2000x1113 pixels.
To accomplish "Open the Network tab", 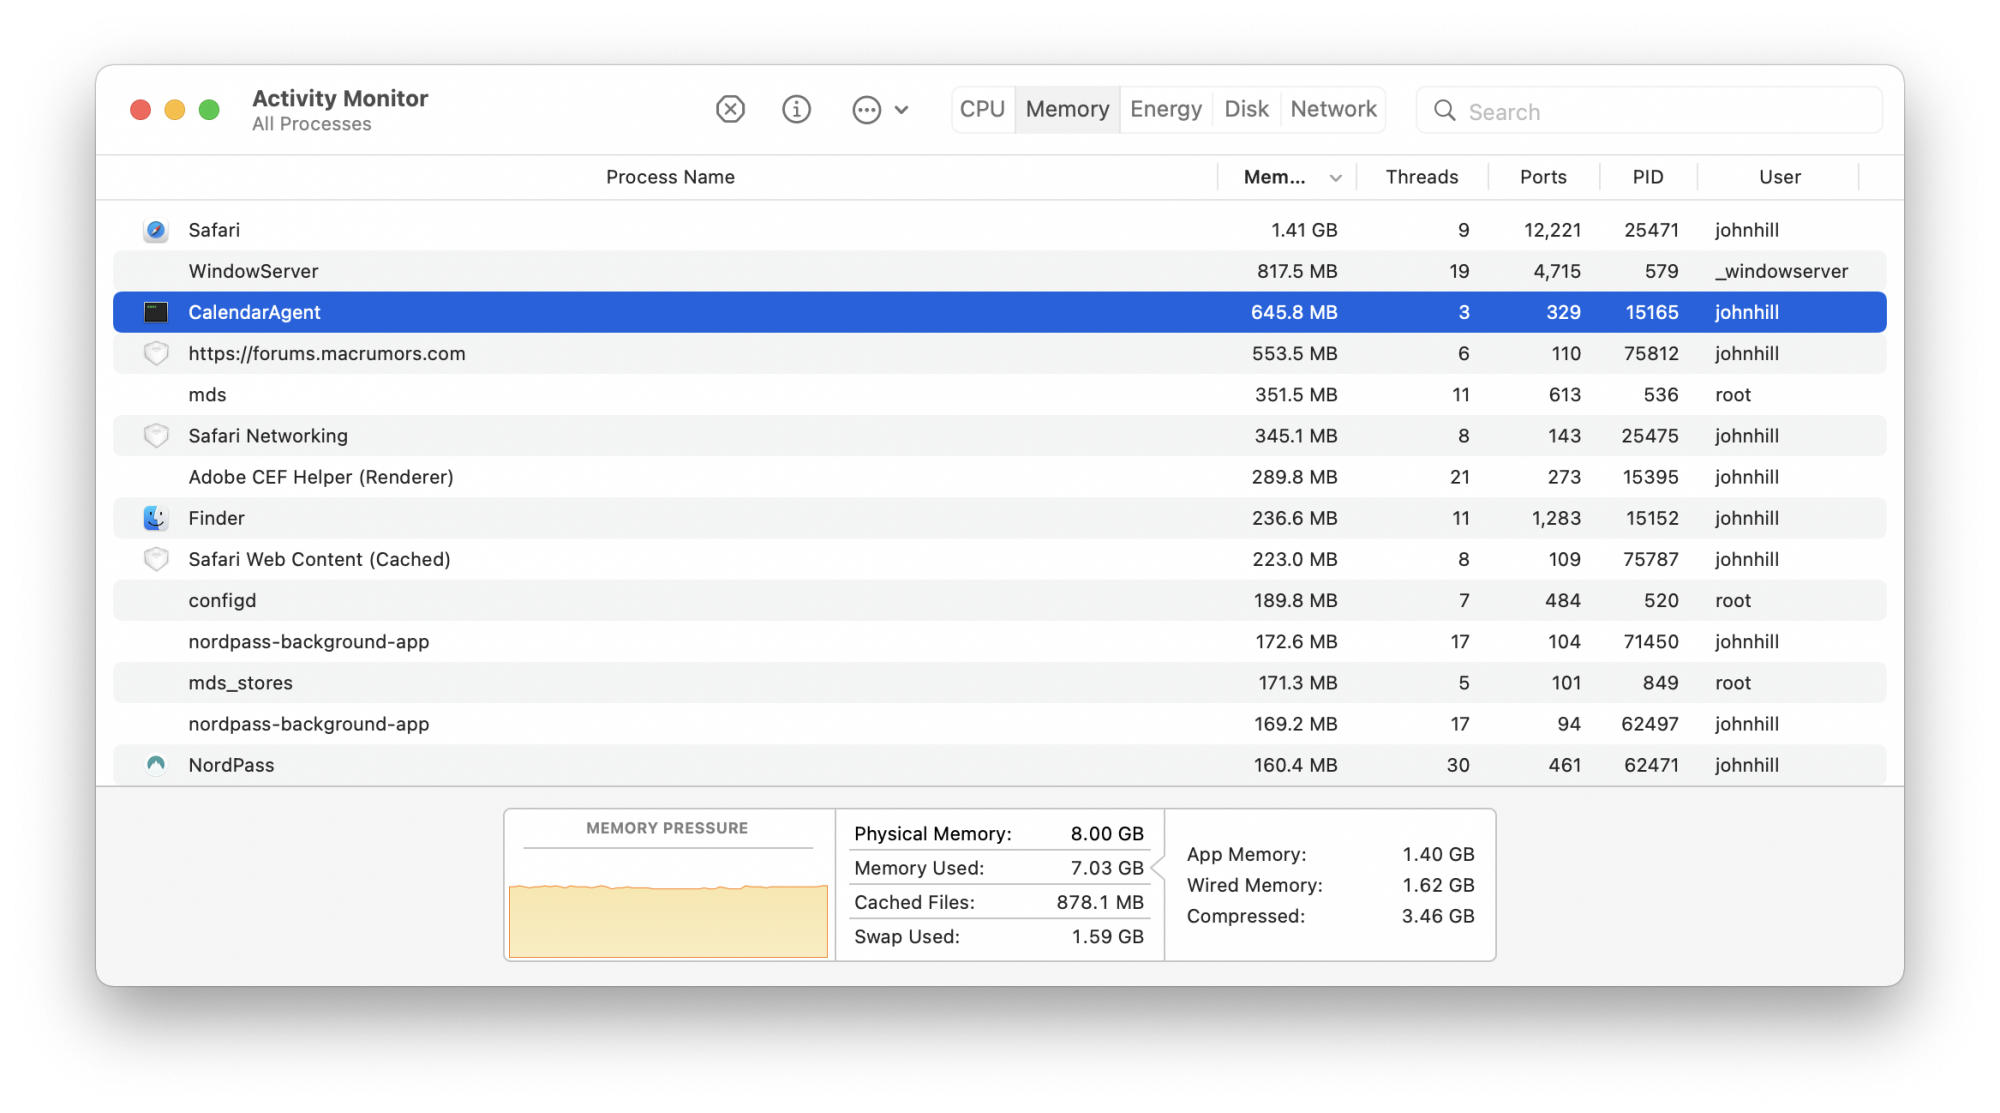I will point(1333,109).
